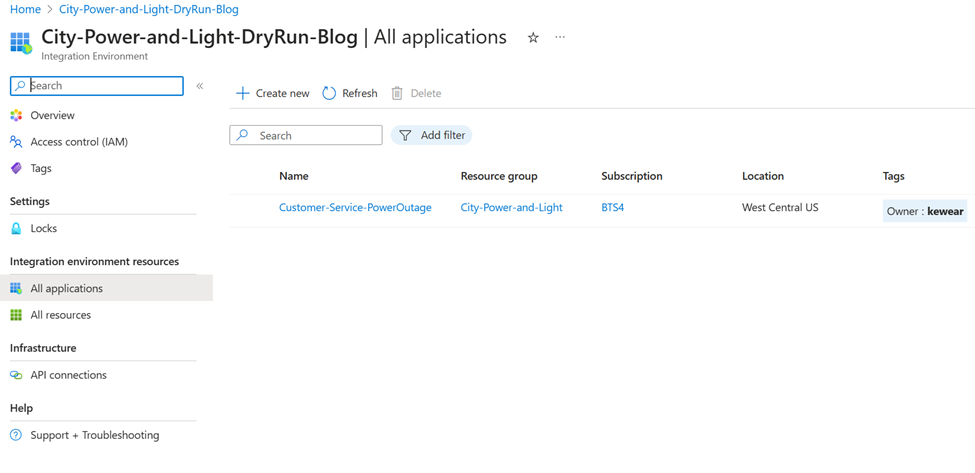Click the Infrastructure section heading
This screenshot has height=473, width=975.
coord(43,348)
